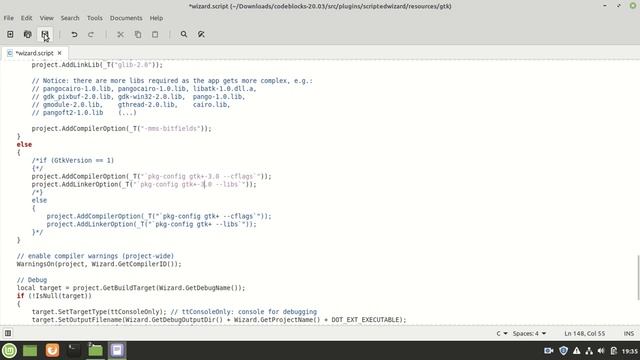Redo the last undone edit
The height and width of the screenshot is (360, 640).
[91, 34]
